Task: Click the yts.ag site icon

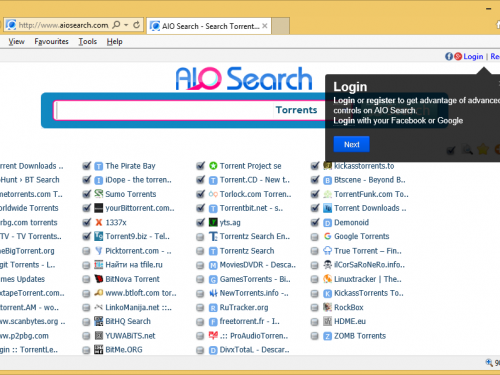Action: (213, 222)
